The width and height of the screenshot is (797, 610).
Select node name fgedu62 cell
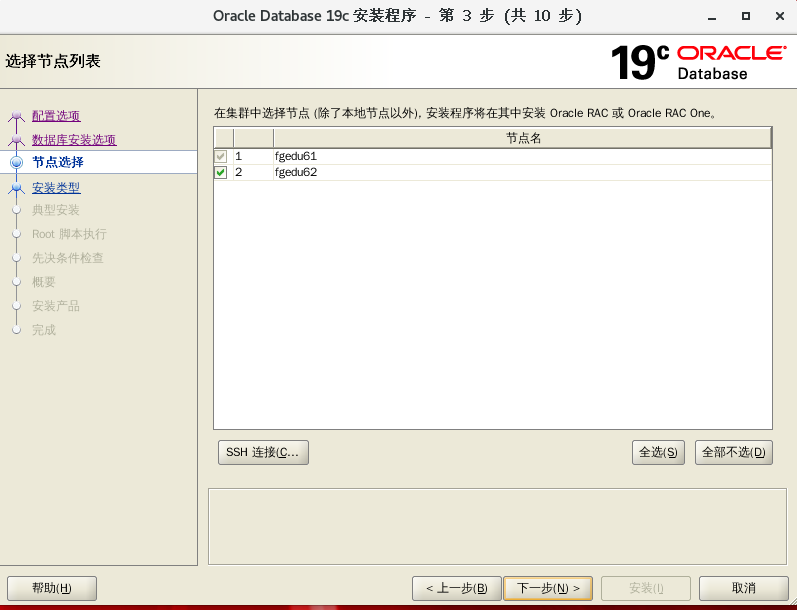[523, 172]
